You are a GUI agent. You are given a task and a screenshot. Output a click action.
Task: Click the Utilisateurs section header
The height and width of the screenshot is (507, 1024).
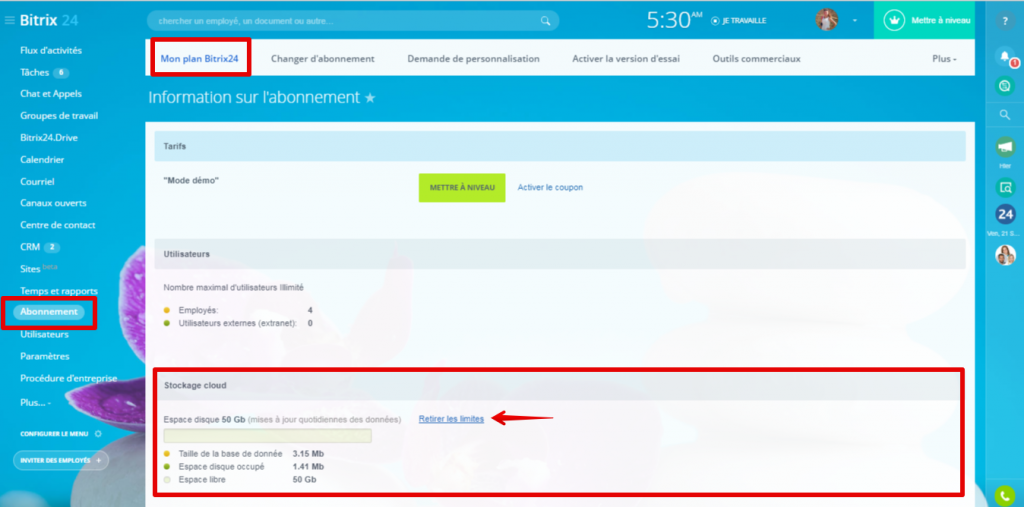click(x=560, y=254)
